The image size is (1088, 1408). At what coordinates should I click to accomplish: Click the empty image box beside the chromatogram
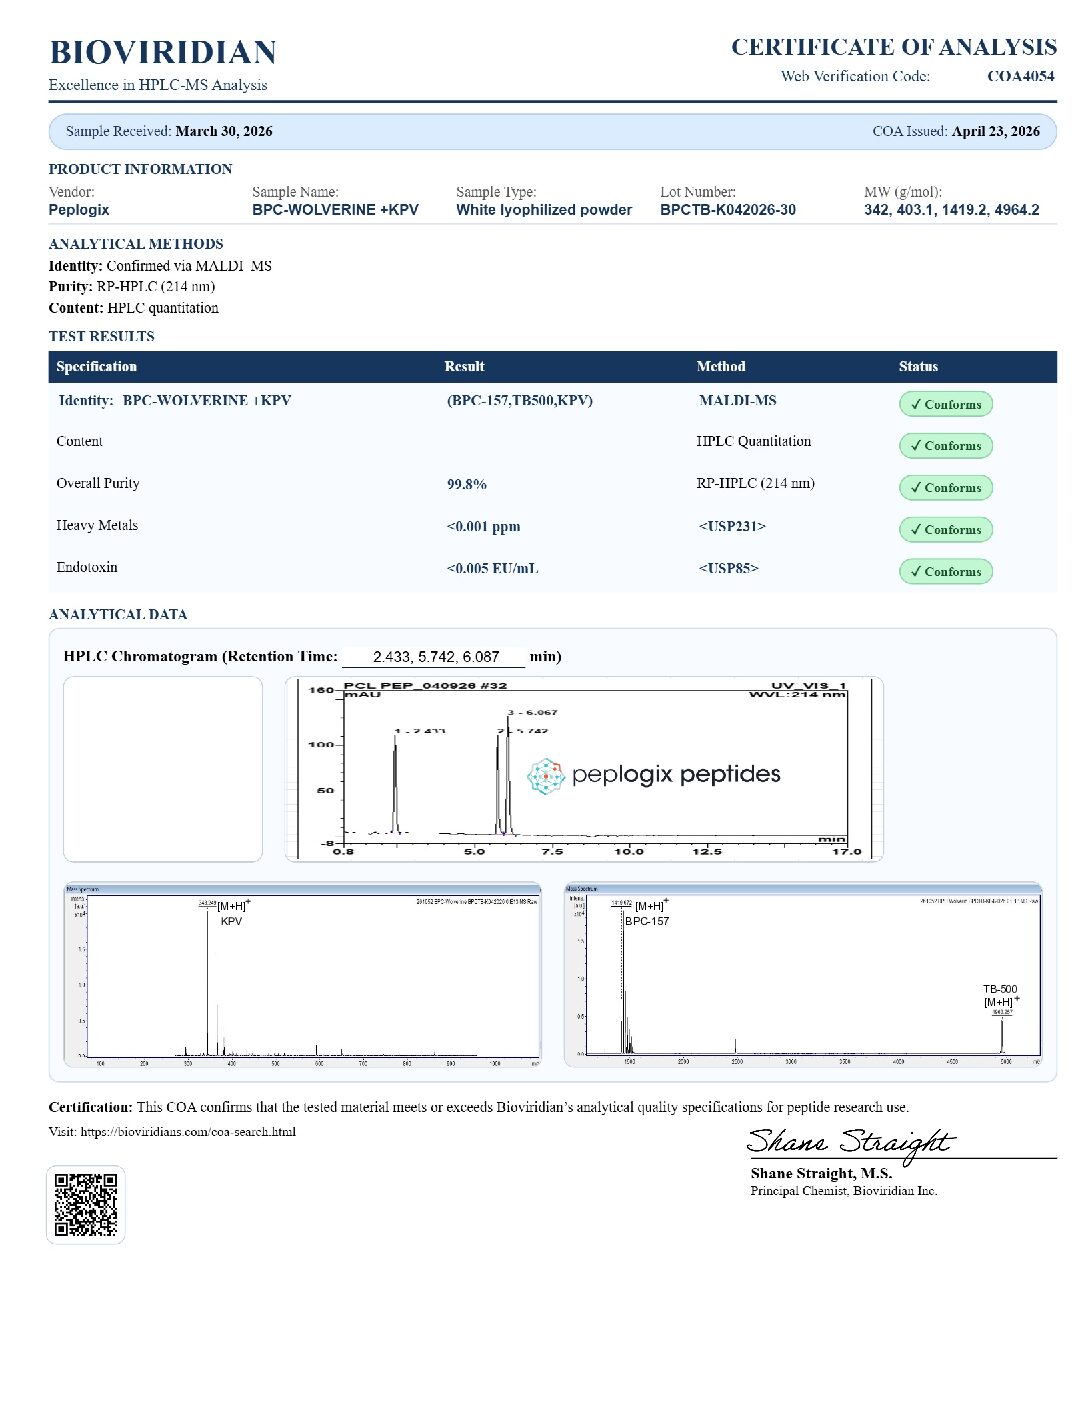tap(163, 769)
